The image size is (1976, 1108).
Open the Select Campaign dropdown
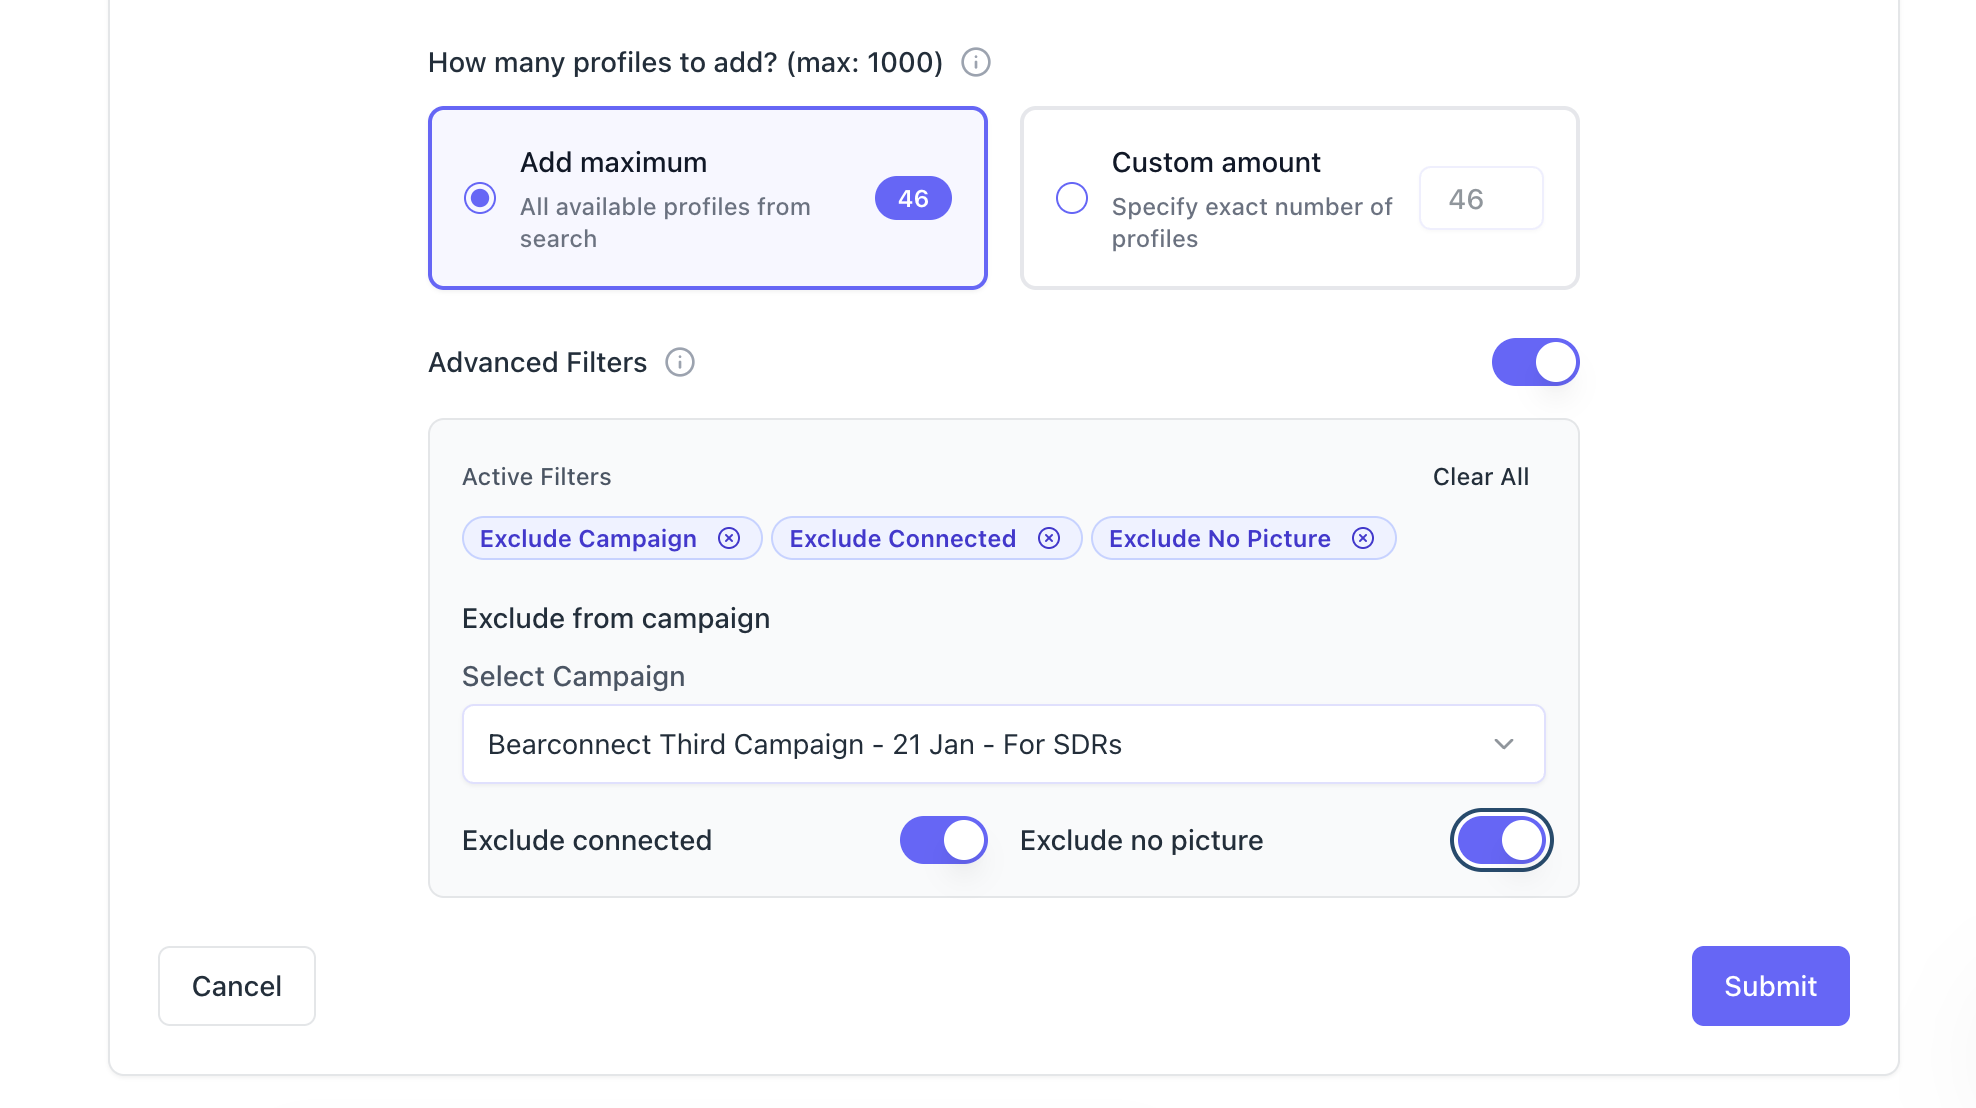(1002, 744)
